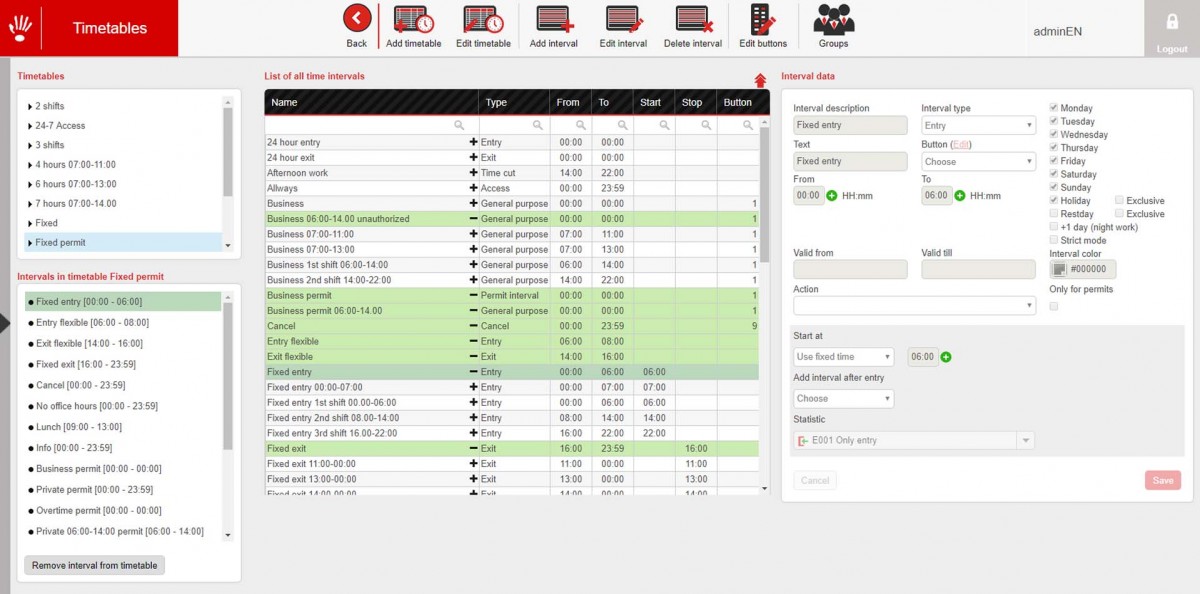Screen dimensions: 1200x594
Task: Click the hand logo in header
Action: pyautogui.click(x=20, y=29)
